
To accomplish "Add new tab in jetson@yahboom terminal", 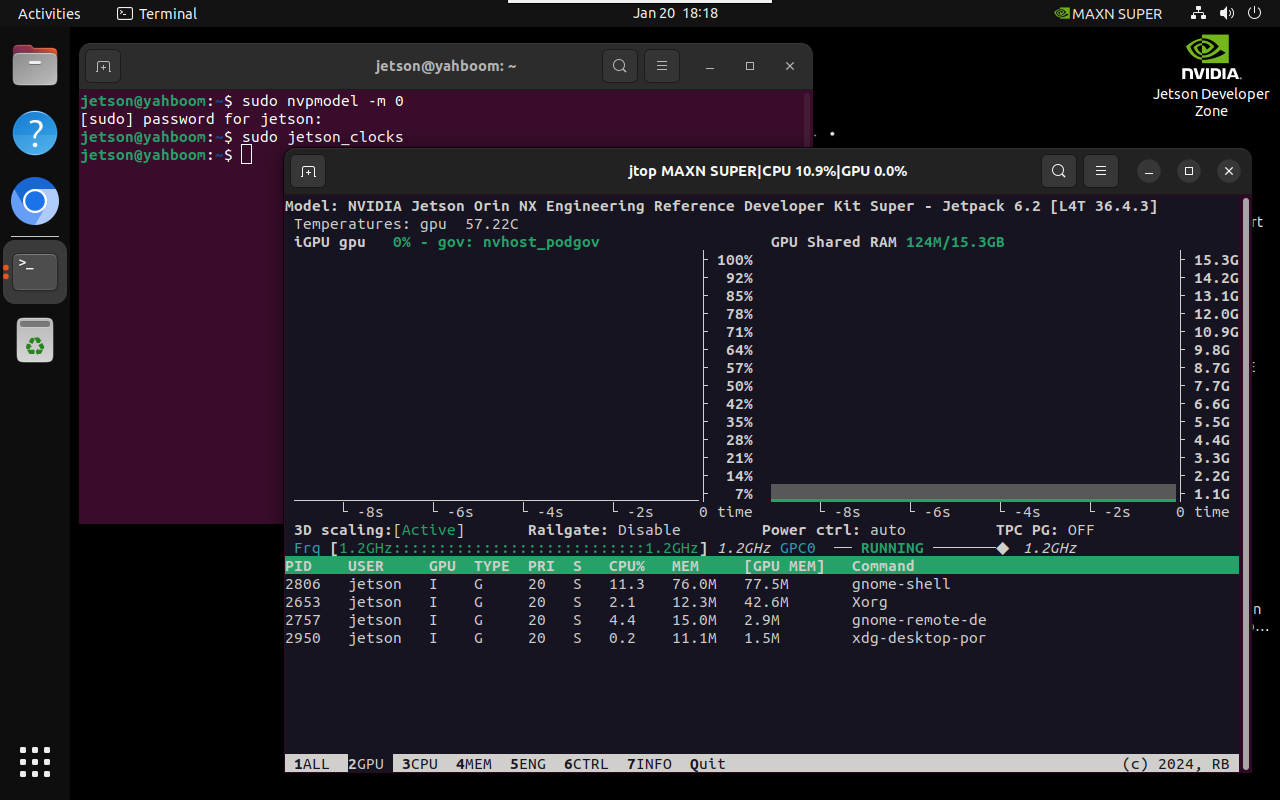I will pos(103,66).
